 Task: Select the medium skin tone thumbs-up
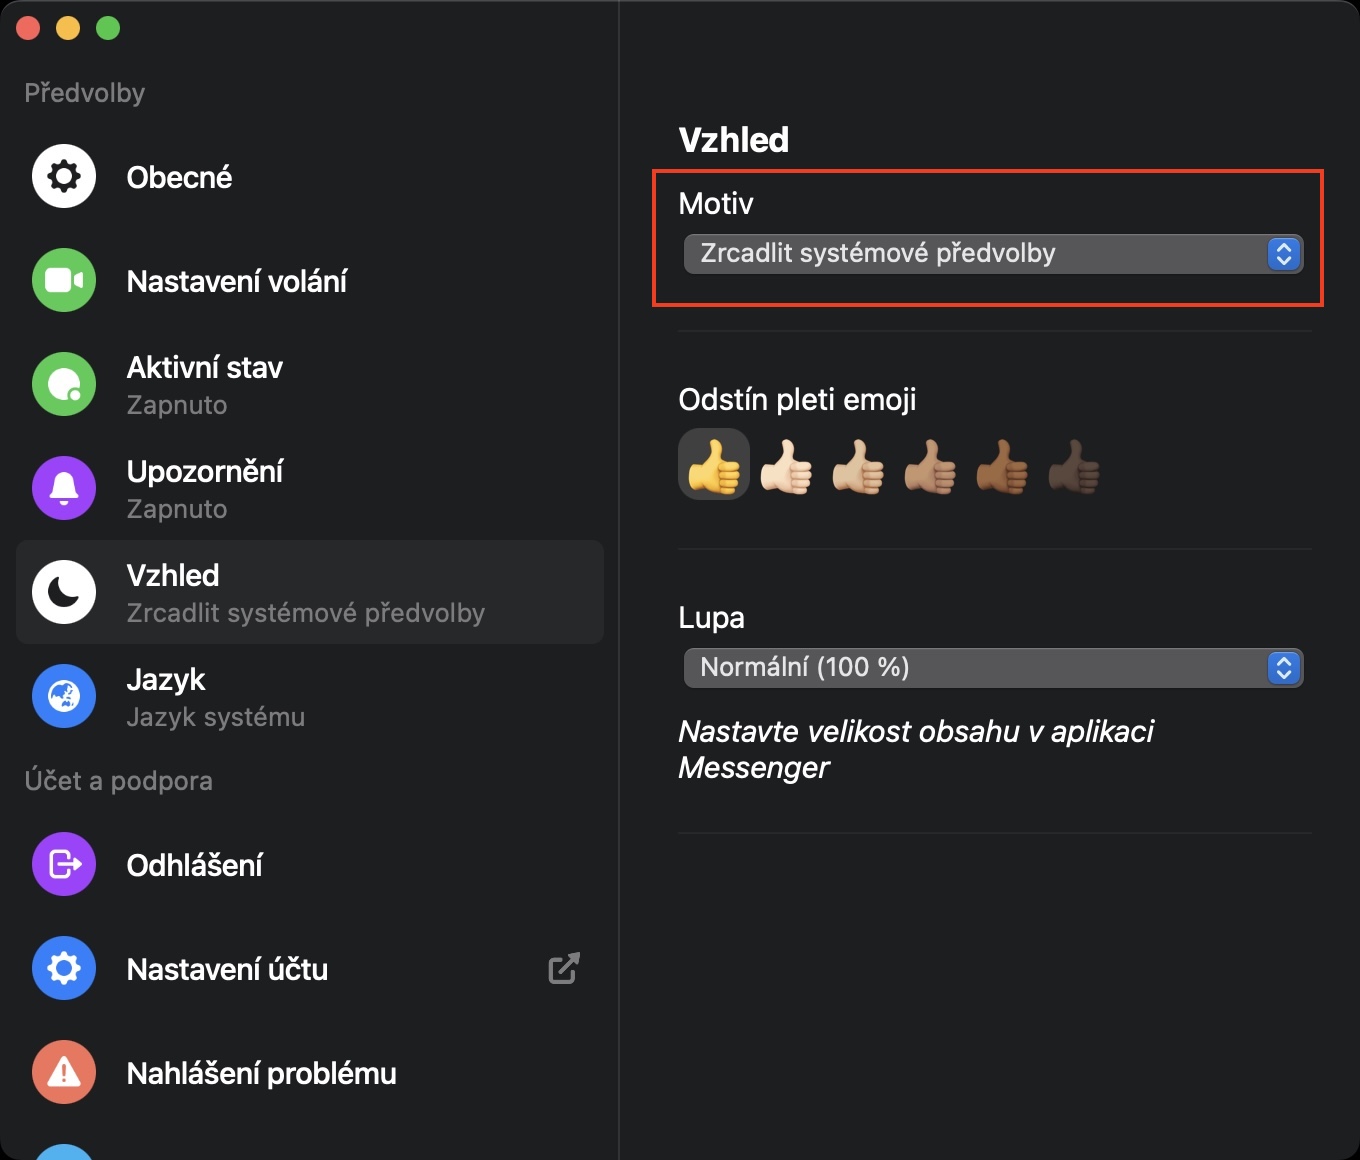[930, 467]
